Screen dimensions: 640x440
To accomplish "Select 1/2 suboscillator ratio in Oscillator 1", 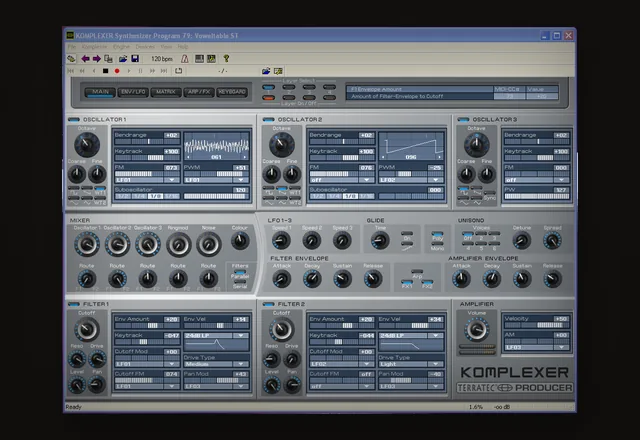I will (122, 196).
